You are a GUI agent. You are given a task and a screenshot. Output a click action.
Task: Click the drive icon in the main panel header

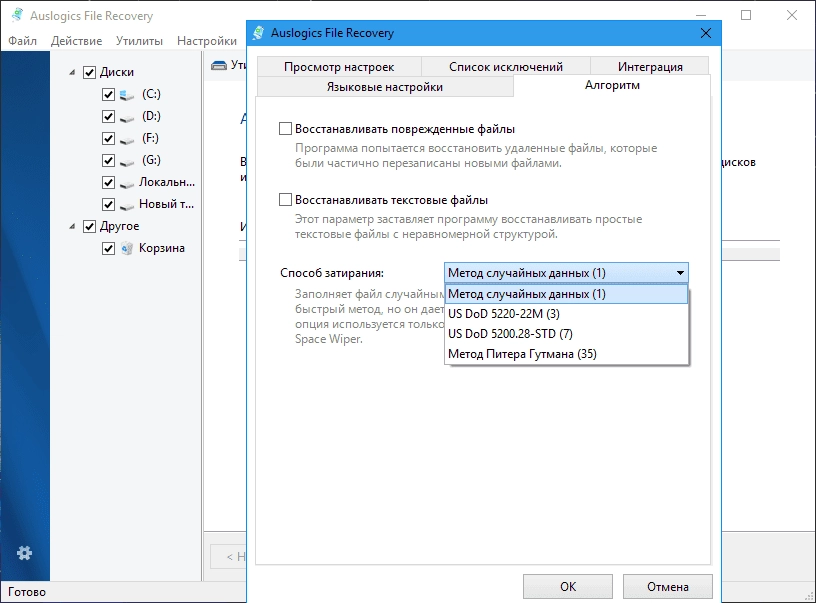pyautogui.click(x=219, y=65)
